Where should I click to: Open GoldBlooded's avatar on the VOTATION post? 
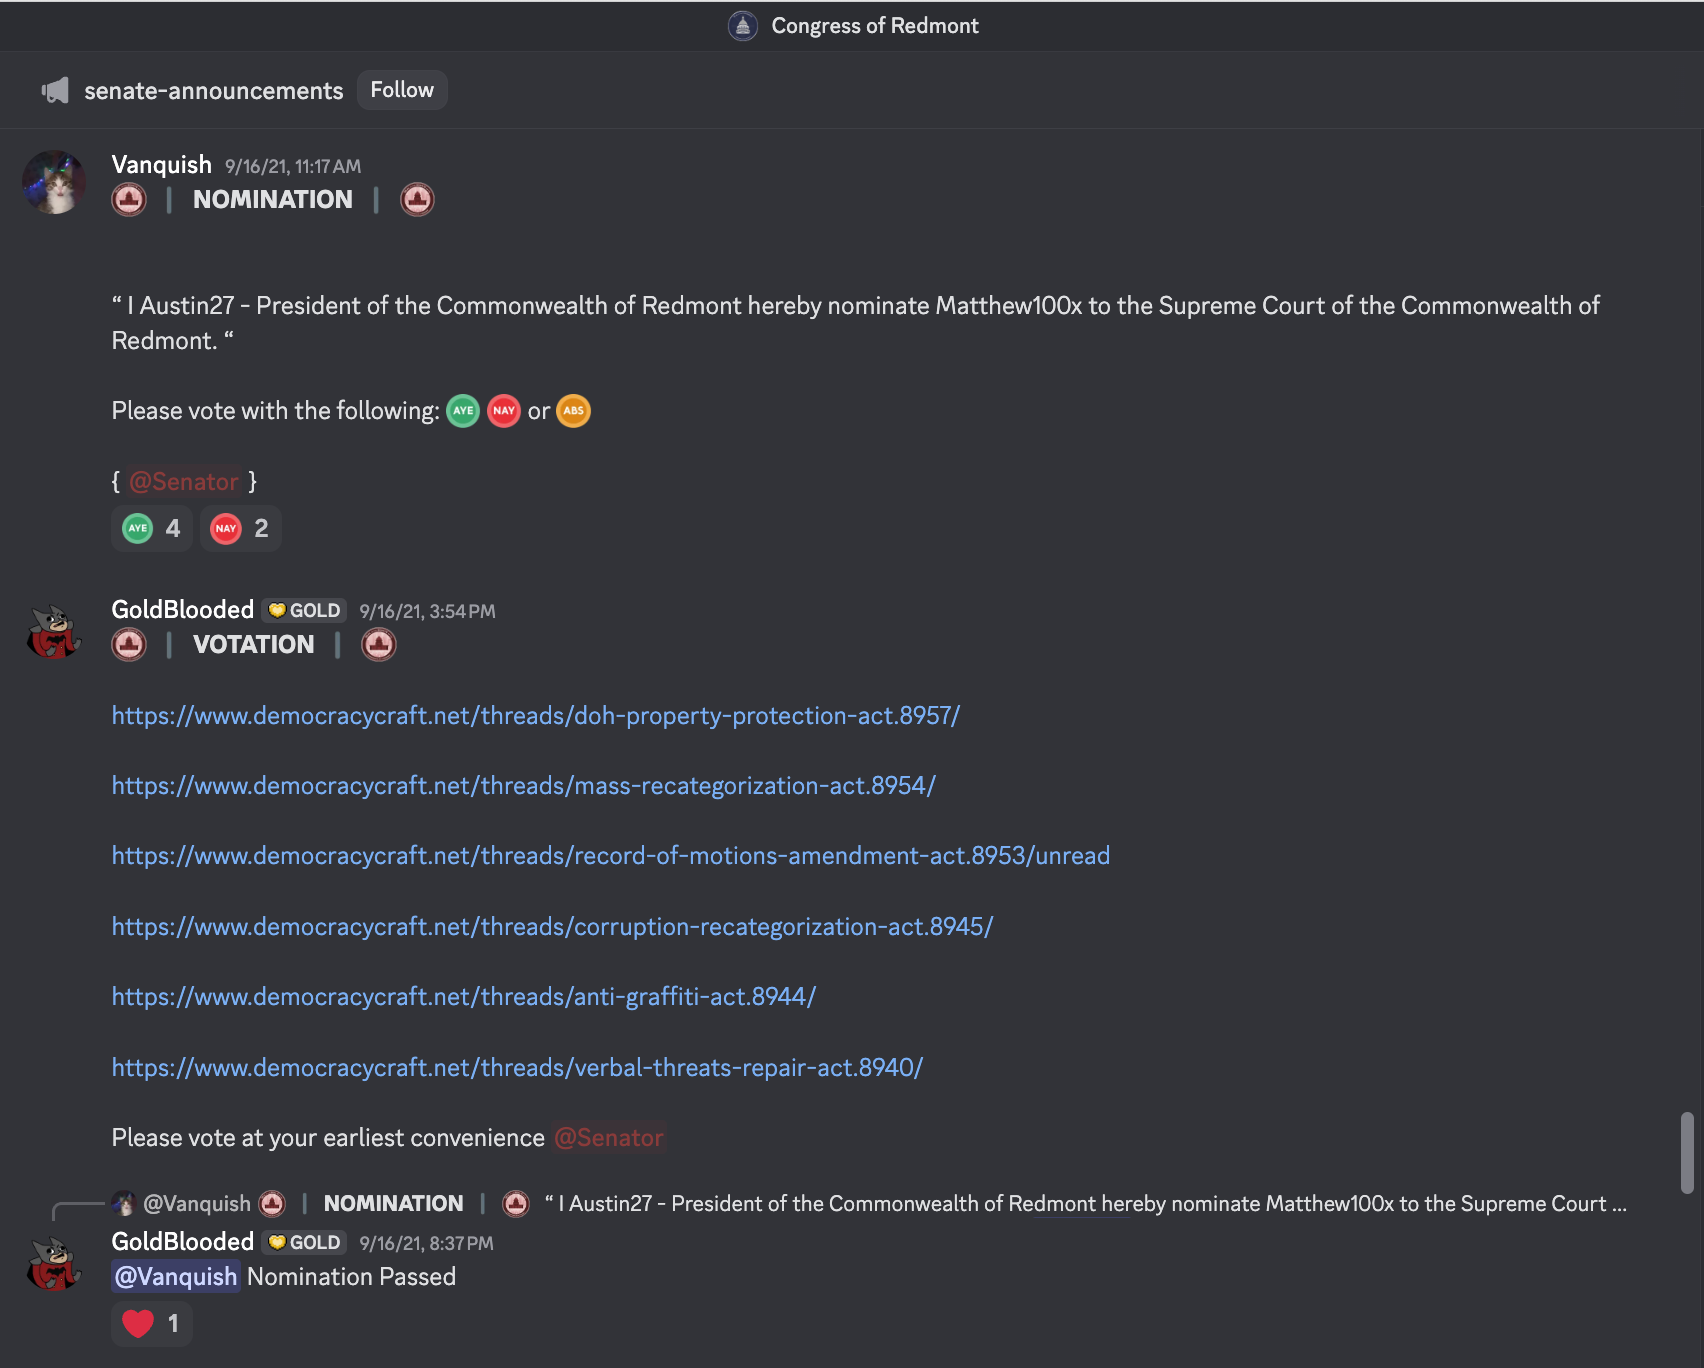click(x=54, y=632)
